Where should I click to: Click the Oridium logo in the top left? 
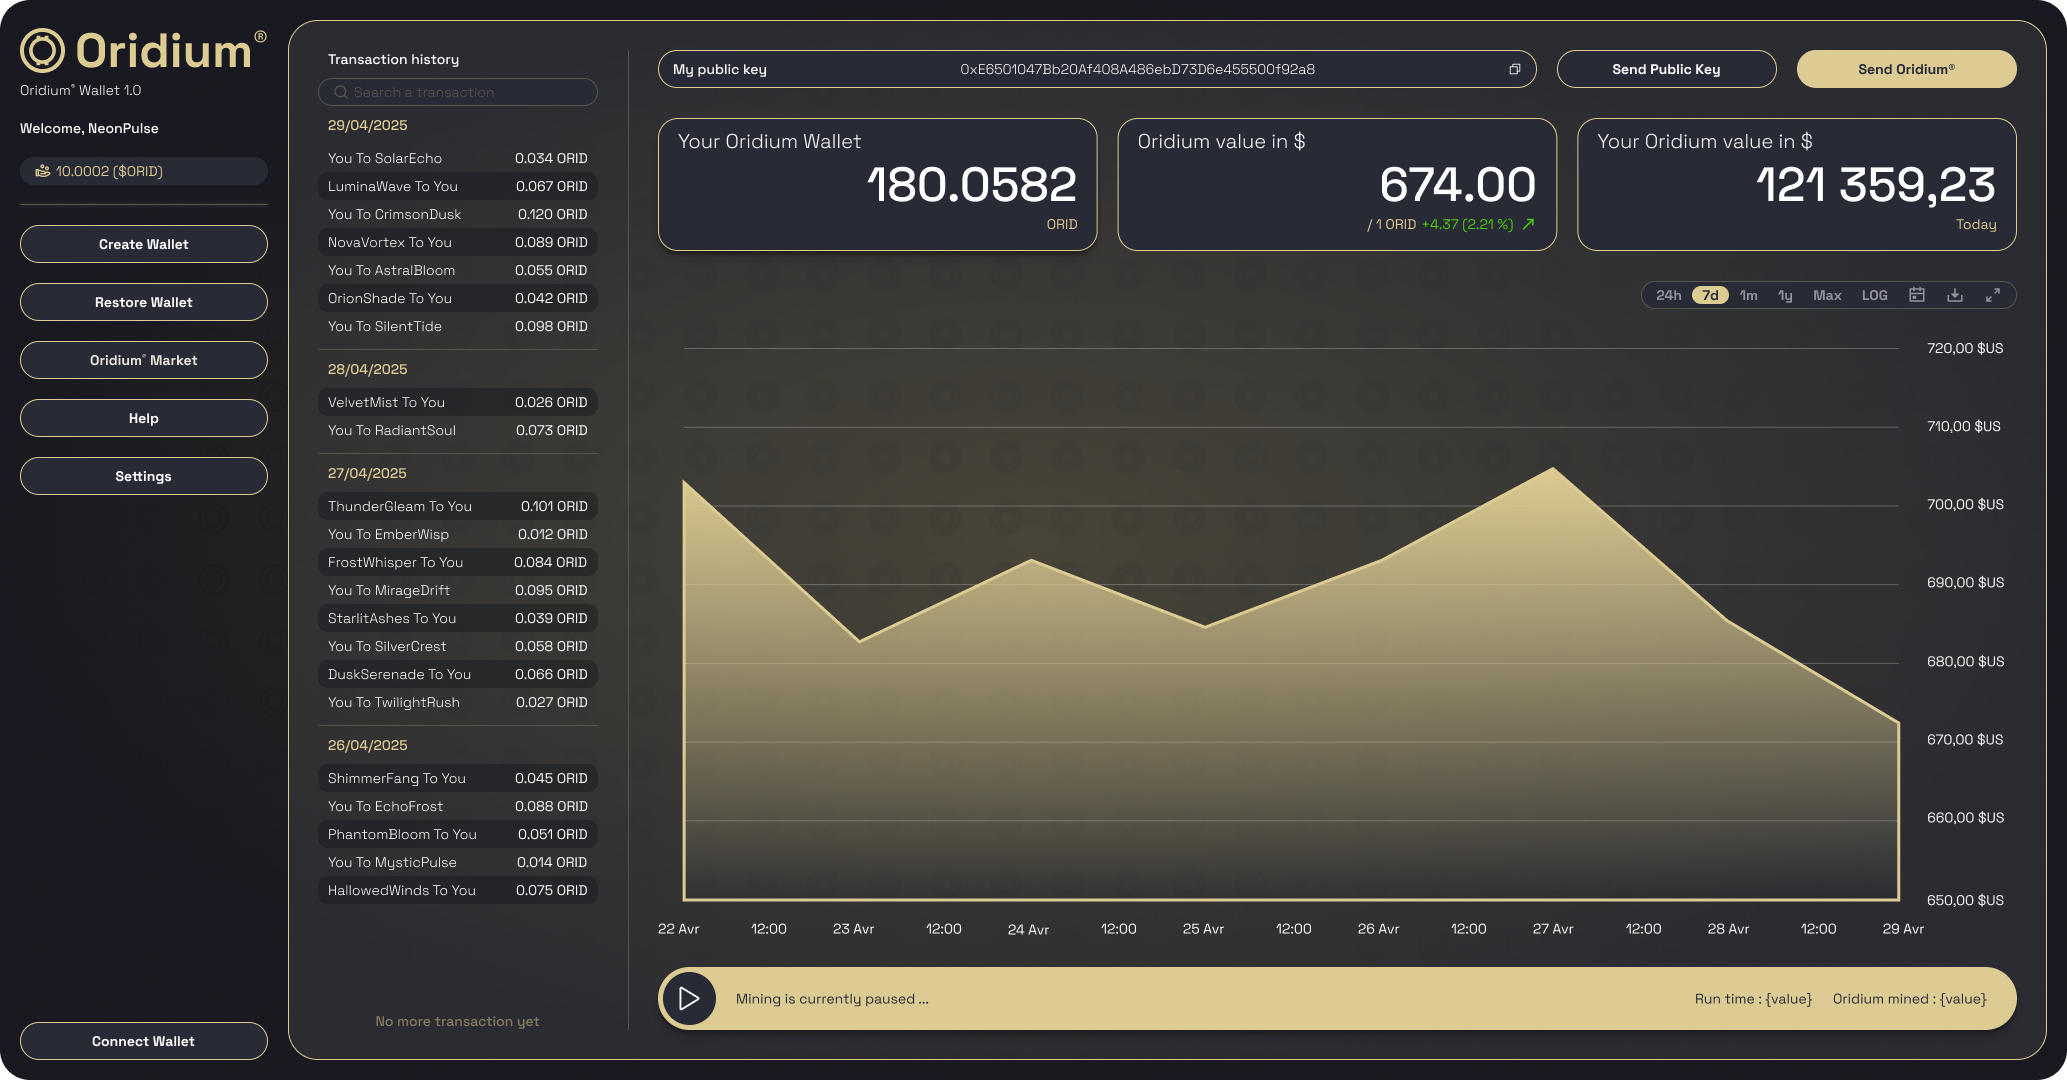(x=44, y=49)
